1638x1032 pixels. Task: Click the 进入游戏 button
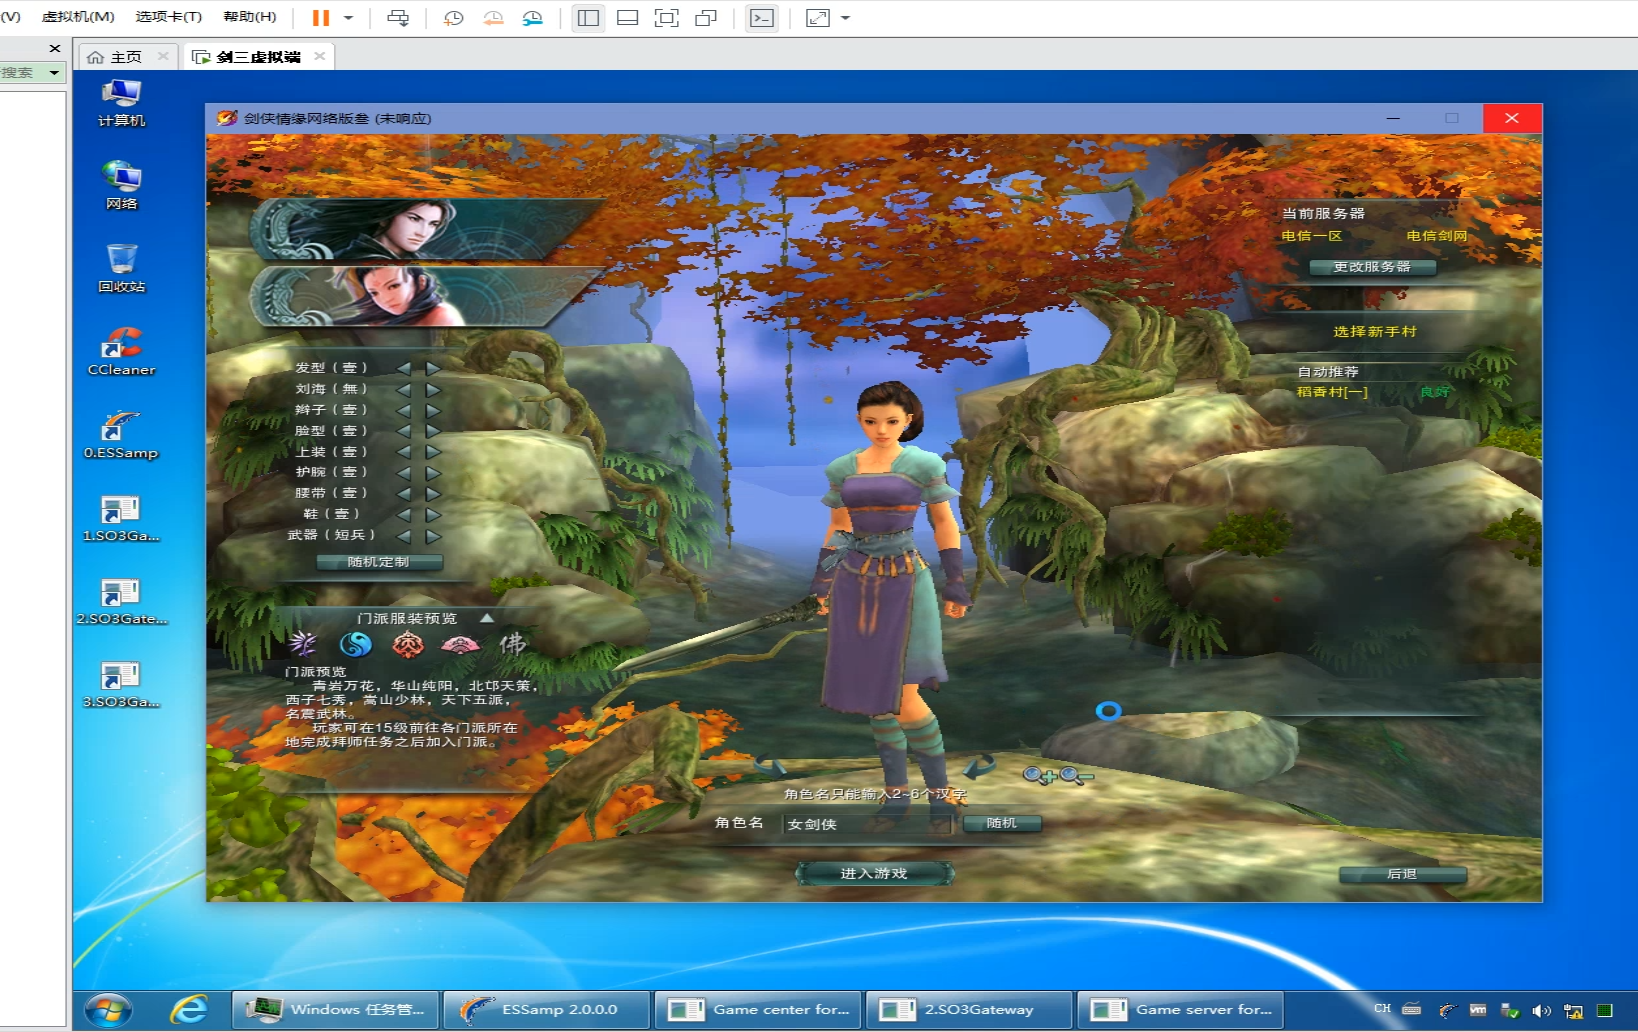tap(874, 873)
